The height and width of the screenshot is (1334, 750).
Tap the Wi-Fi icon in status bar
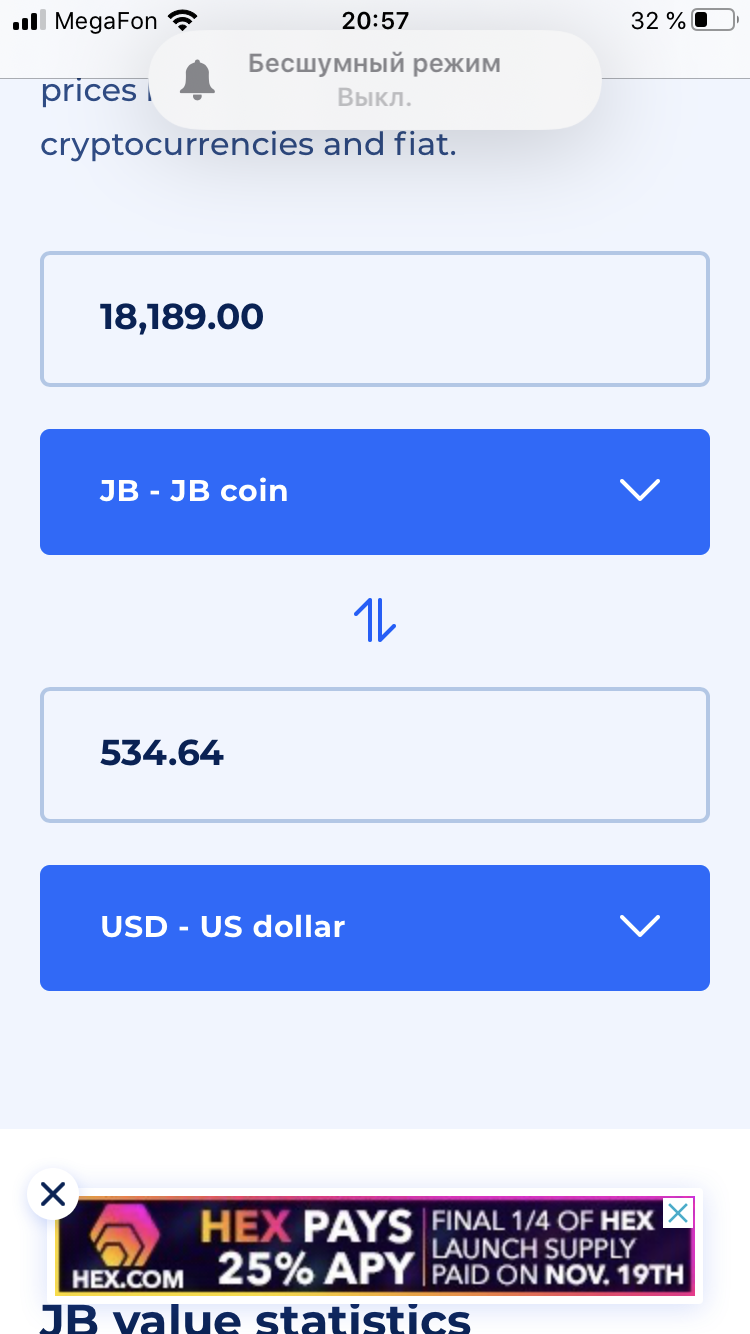point(183,20)
